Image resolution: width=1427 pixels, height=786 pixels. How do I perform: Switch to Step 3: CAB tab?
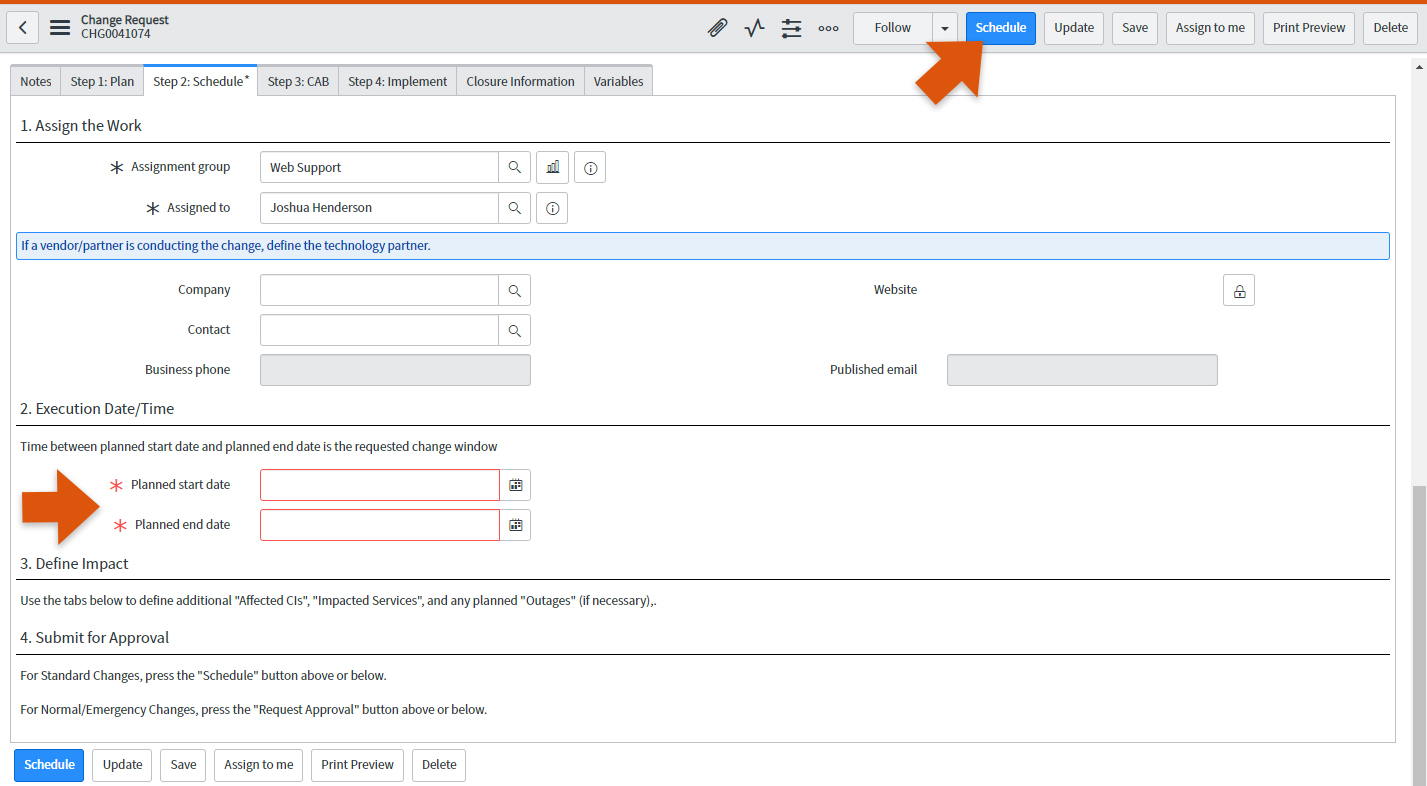[298, 82]
